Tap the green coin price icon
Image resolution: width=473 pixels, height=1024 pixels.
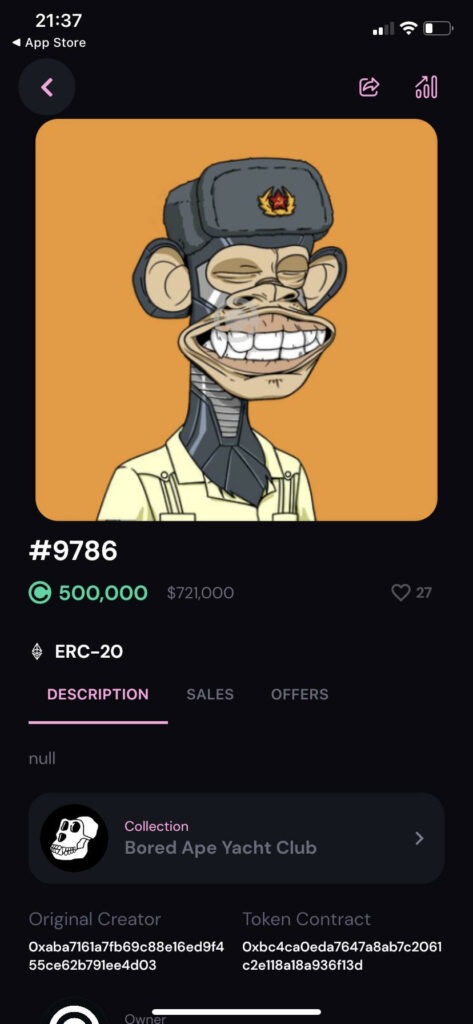point(40,593)
